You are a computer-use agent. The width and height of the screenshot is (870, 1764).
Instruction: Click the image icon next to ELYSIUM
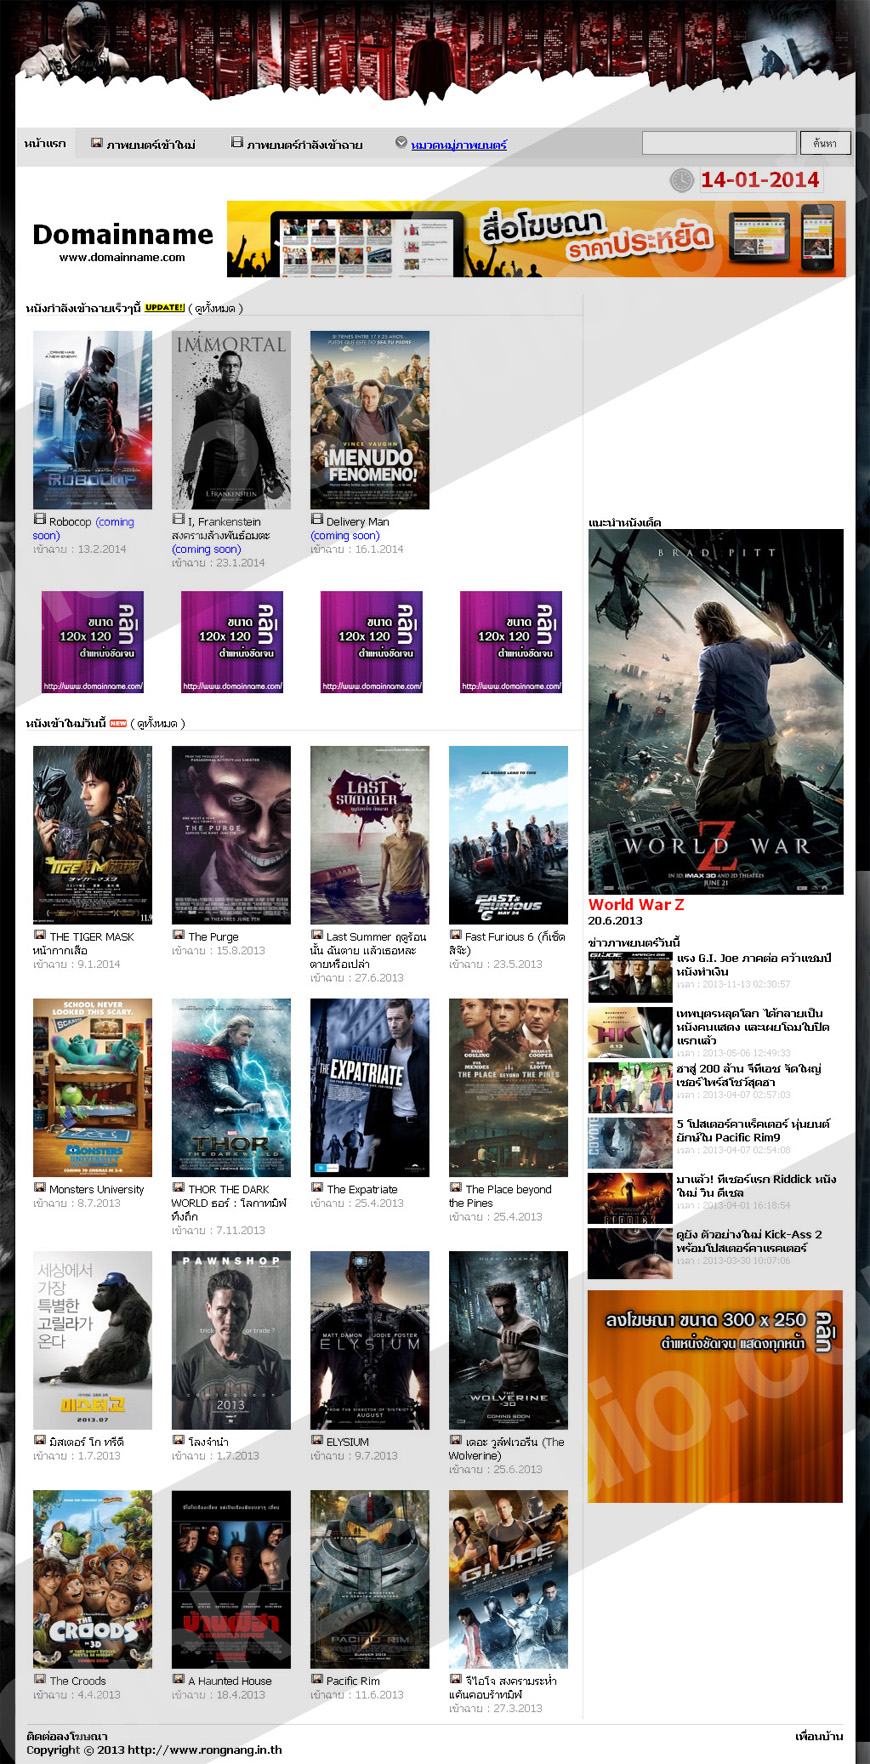click(316, 1440)
